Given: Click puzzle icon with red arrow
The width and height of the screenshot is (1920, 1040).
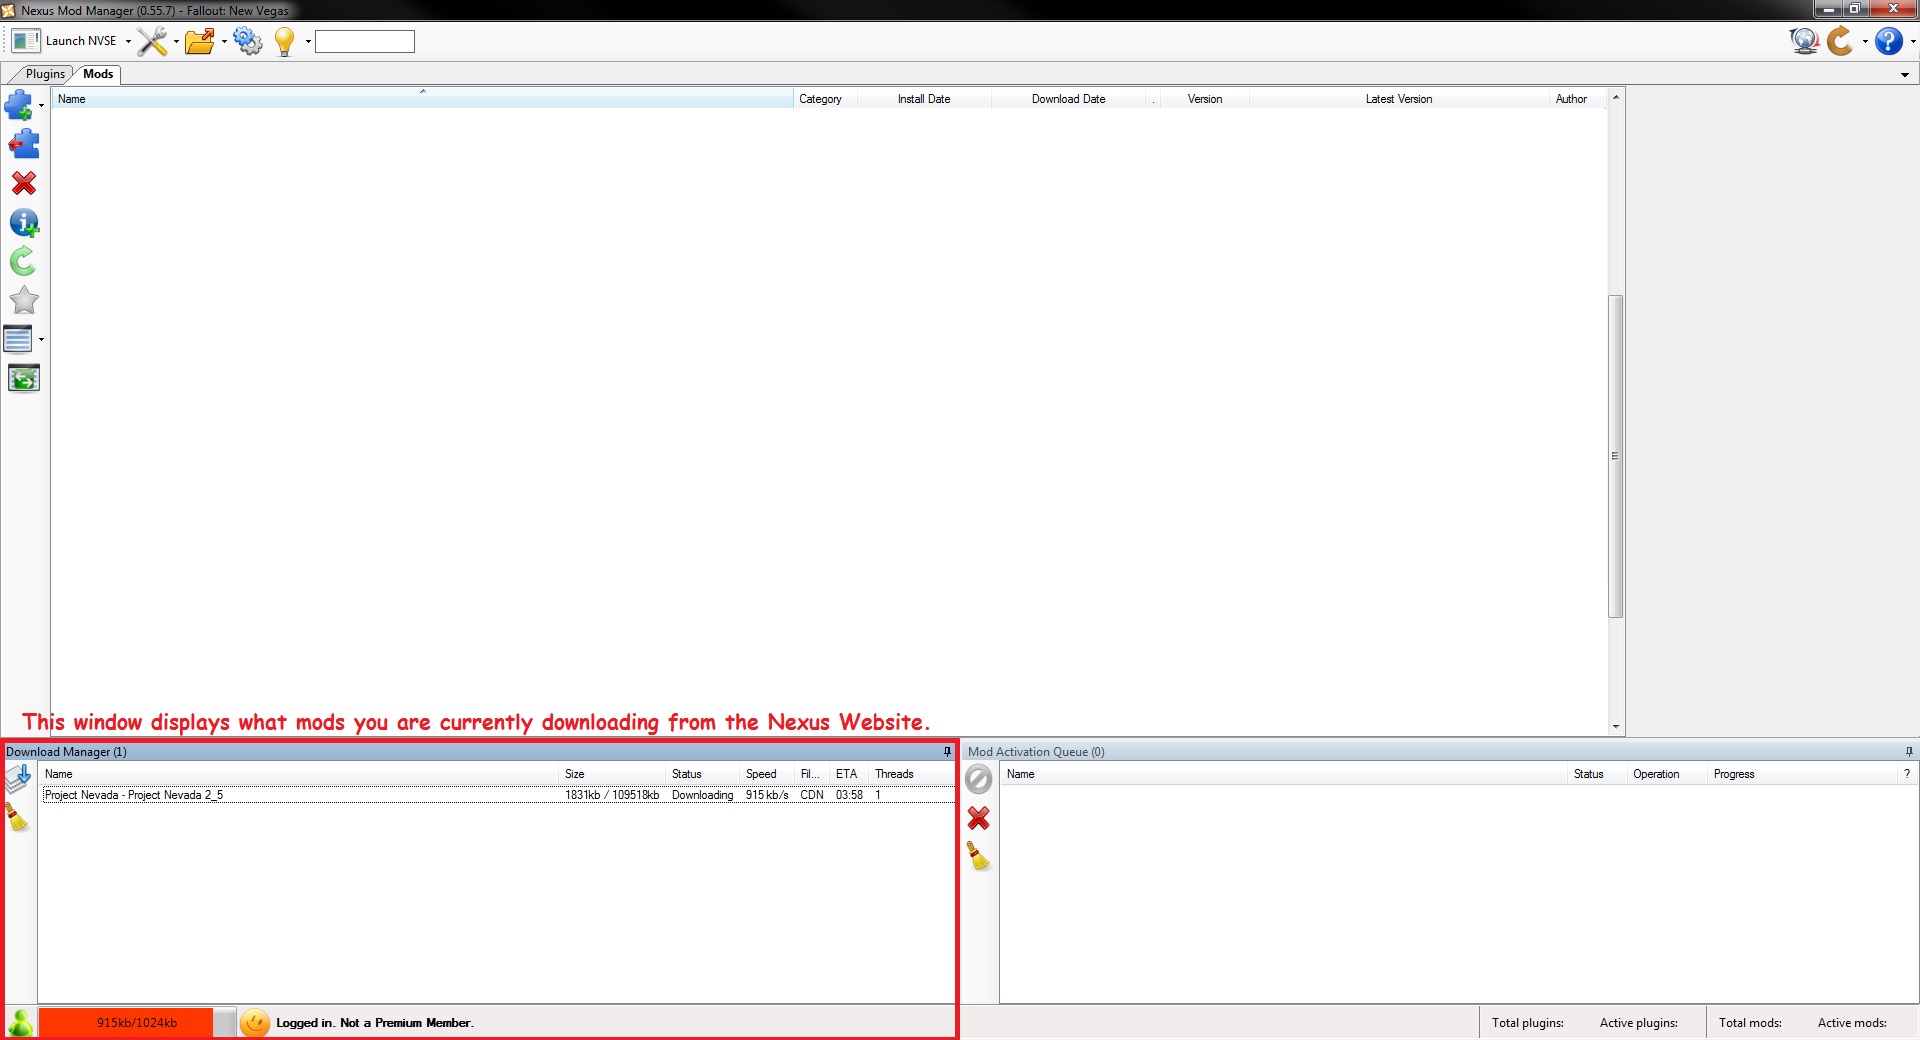Looking at the screenshot, I should (x=24, y=144).
